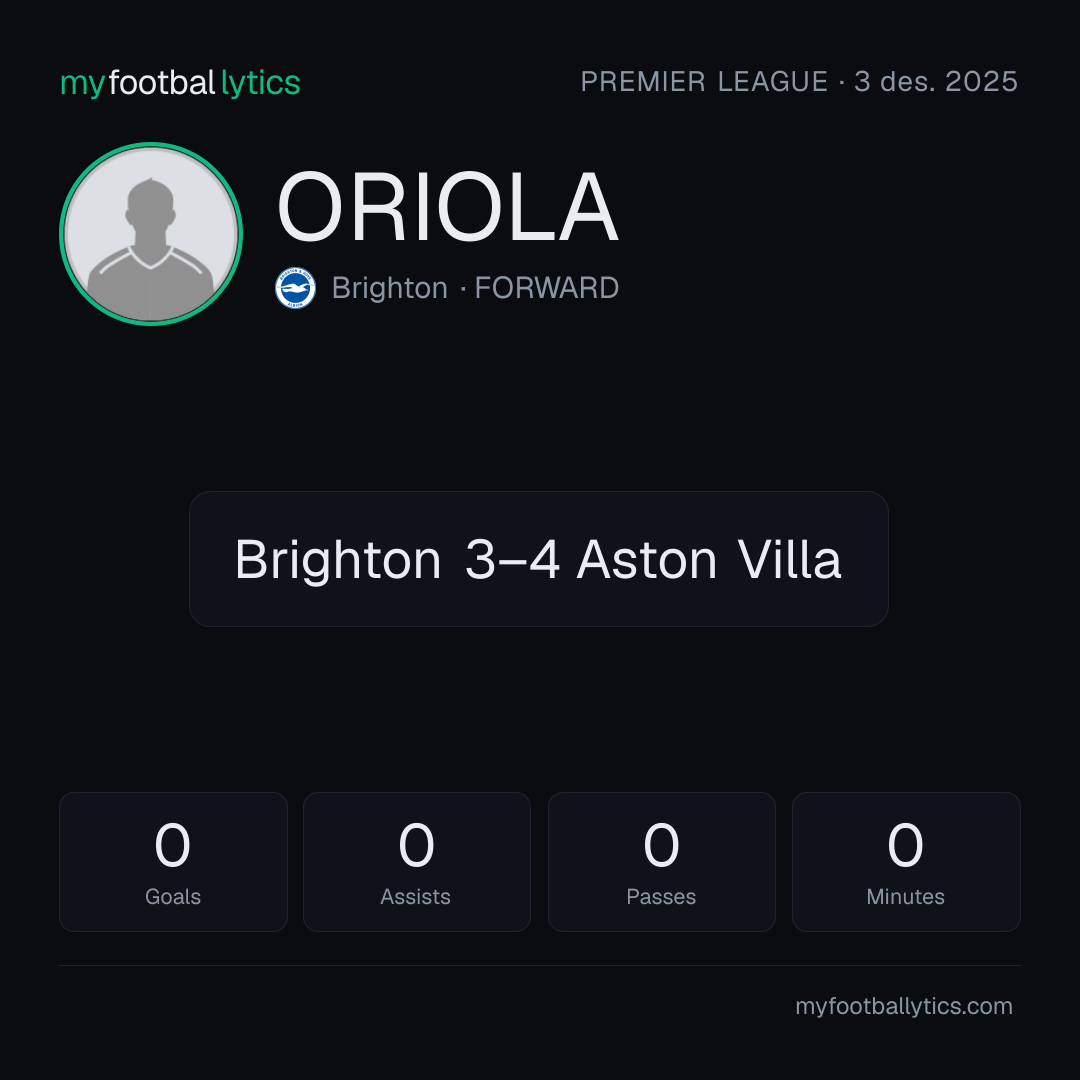Viewport: 1080px width, 1080px height.
Task: Select the Passes stat card
Action: [x=661, y=862]
